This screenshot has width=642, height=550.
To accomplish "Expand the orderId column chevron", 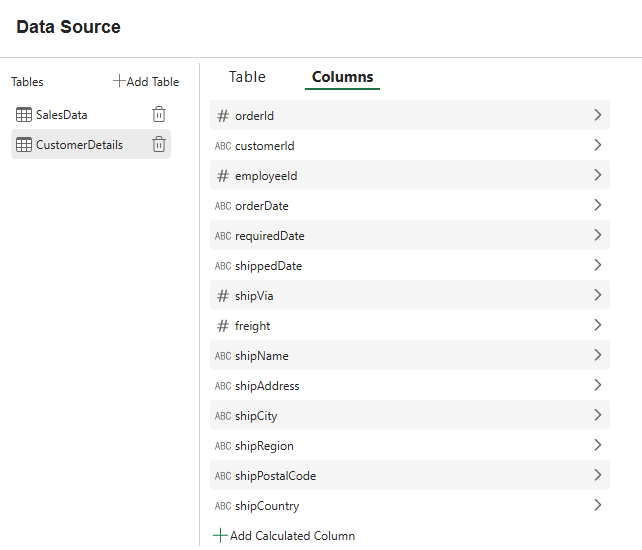I will pos(597,115).
